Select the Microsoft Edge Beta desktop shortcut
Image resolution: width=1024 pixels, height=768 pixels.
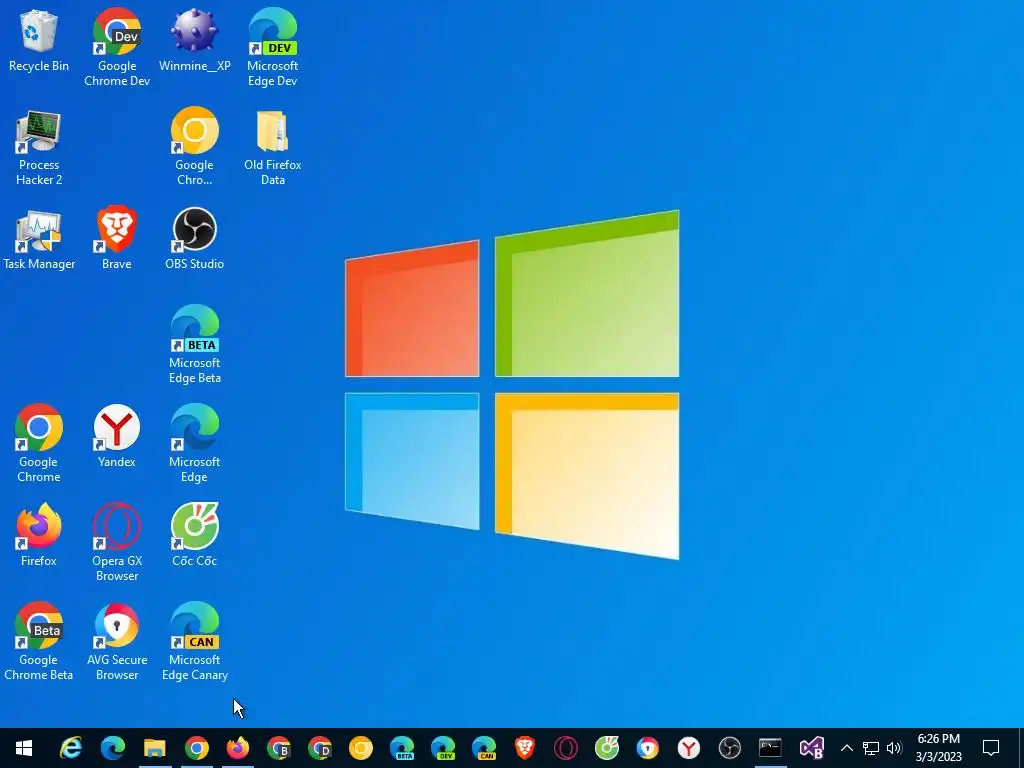(x=195, y=345)
